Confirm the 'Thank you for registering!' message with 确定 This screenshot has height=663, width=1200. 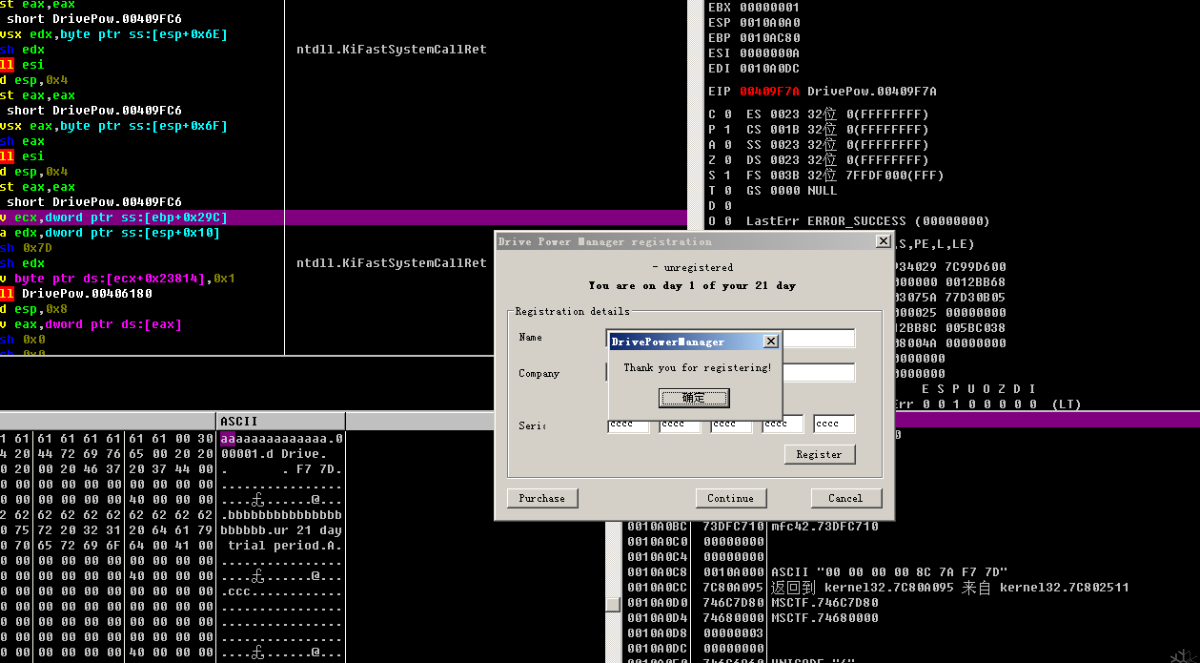click(x=693, y=398)
